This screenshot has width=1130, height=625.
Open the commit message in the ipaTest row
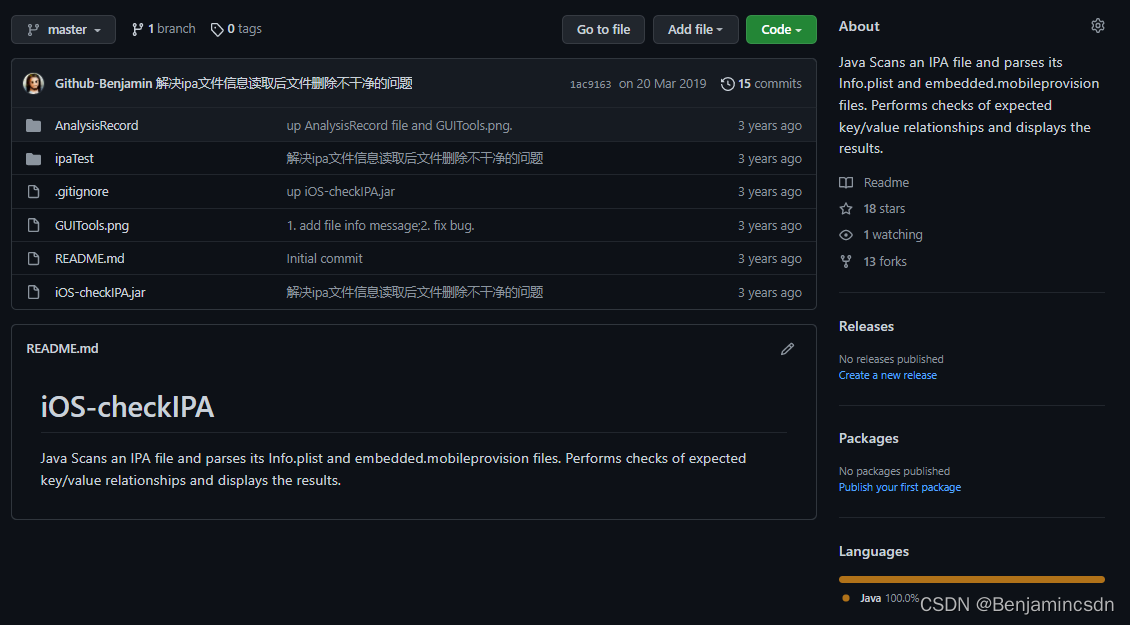(x=414, y=159)
